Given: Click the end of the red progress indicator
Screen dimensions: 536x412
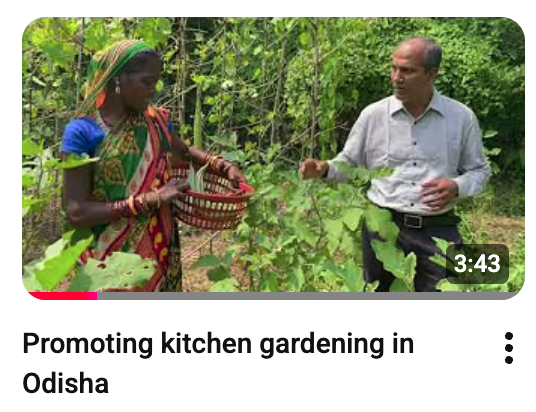Looking at the screenshot, I should tap(96, 296).
